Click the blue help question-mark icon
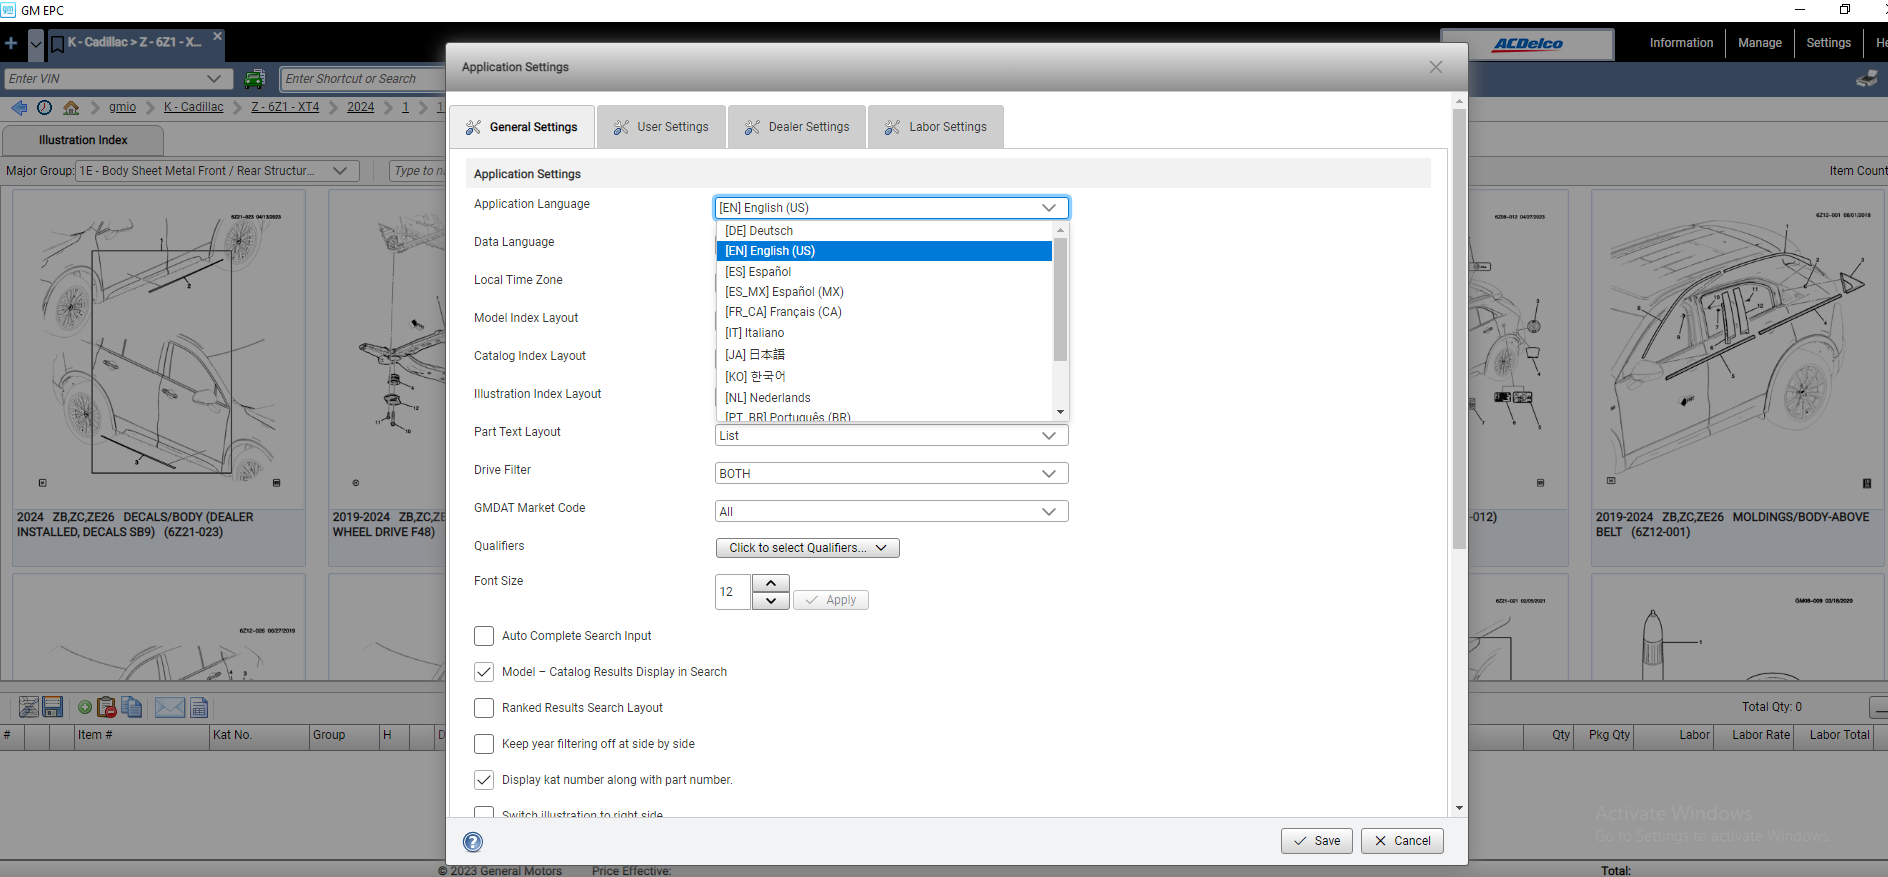The height and width of the screenshot is (877, 1888). coord(473,842)
